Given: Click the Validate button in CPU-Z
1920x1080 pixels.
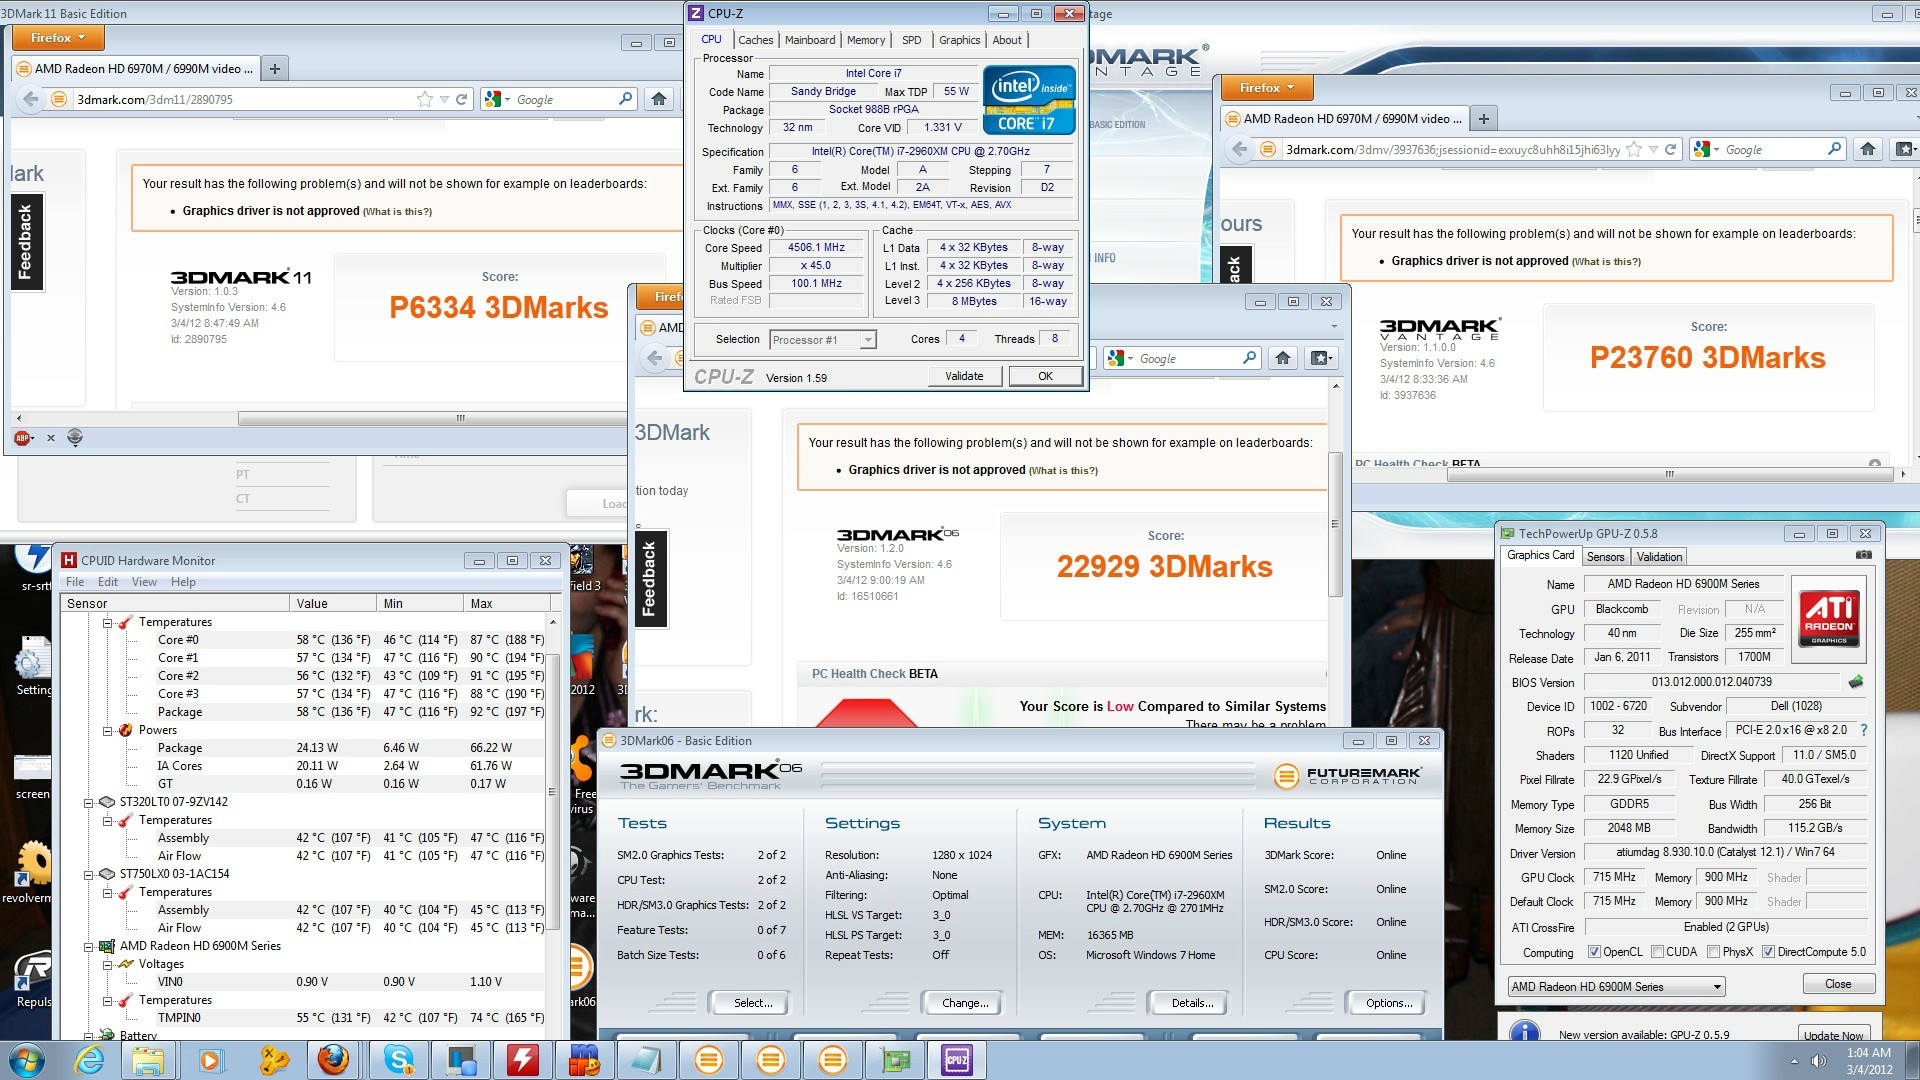Looking at the screenshot, I should click(964, 376).
